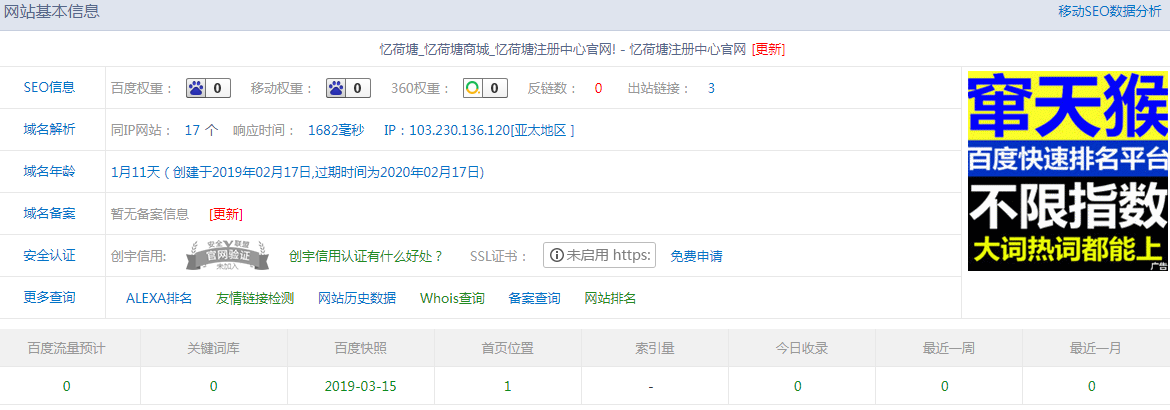Image resolution: width=1170 pixels, height=410 pixels.
Task: Click the 创宇信用 official verification badge
Action: [x=227, y=256]
